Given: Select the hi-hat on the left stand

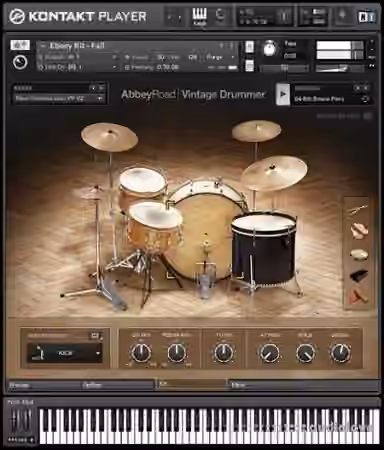Looking at the screenshot, I should tap(89, 192).
